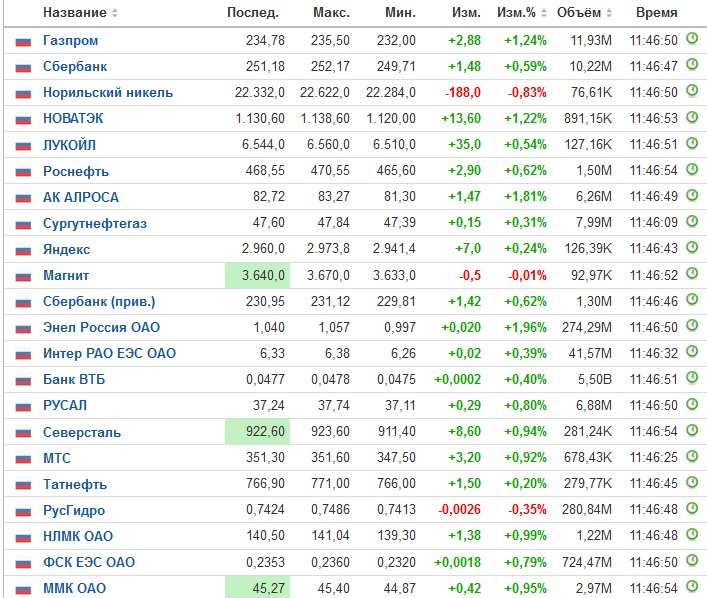Click the Послед. column header
This screenshot has width=707, height=598.
253,13
